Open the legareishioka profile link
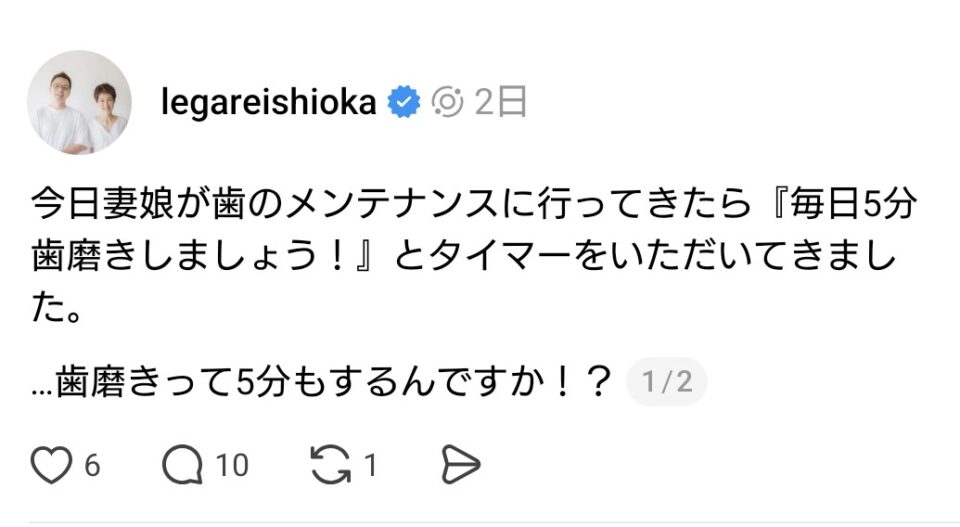Screen dimensions: 960x527 (x=268, y=102)
